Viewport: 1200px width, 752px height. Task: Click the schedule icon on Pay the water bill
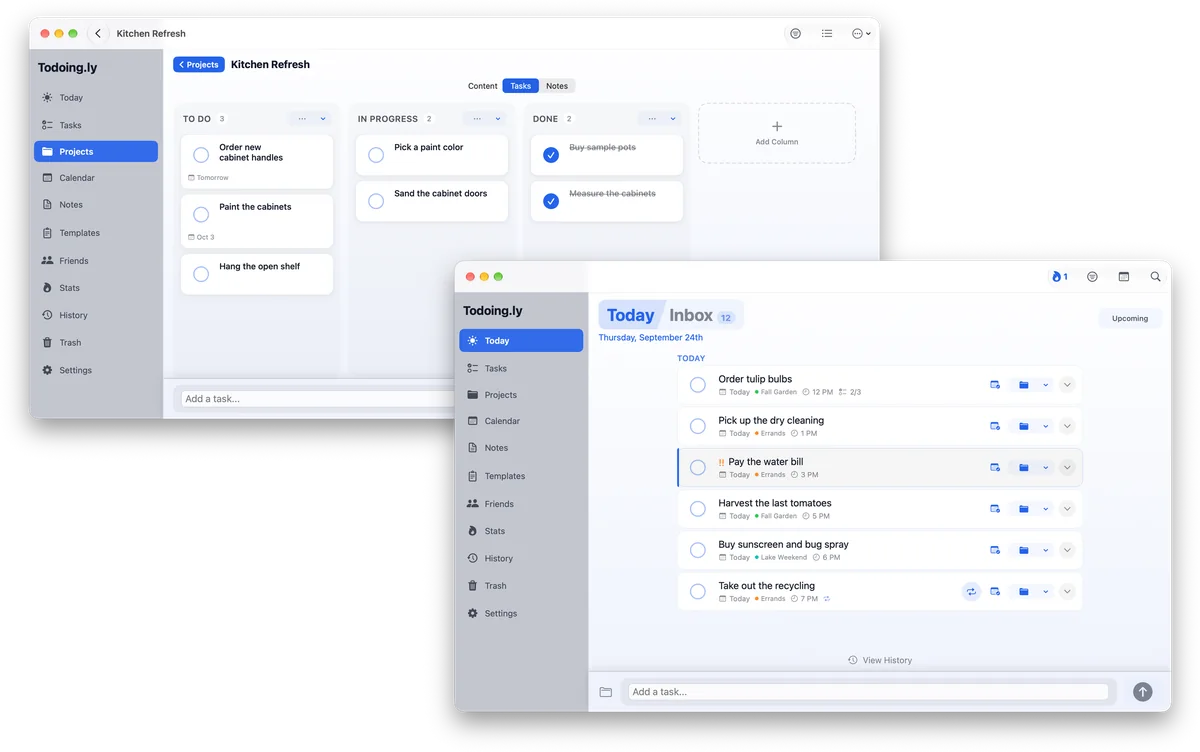coord(995,468)
